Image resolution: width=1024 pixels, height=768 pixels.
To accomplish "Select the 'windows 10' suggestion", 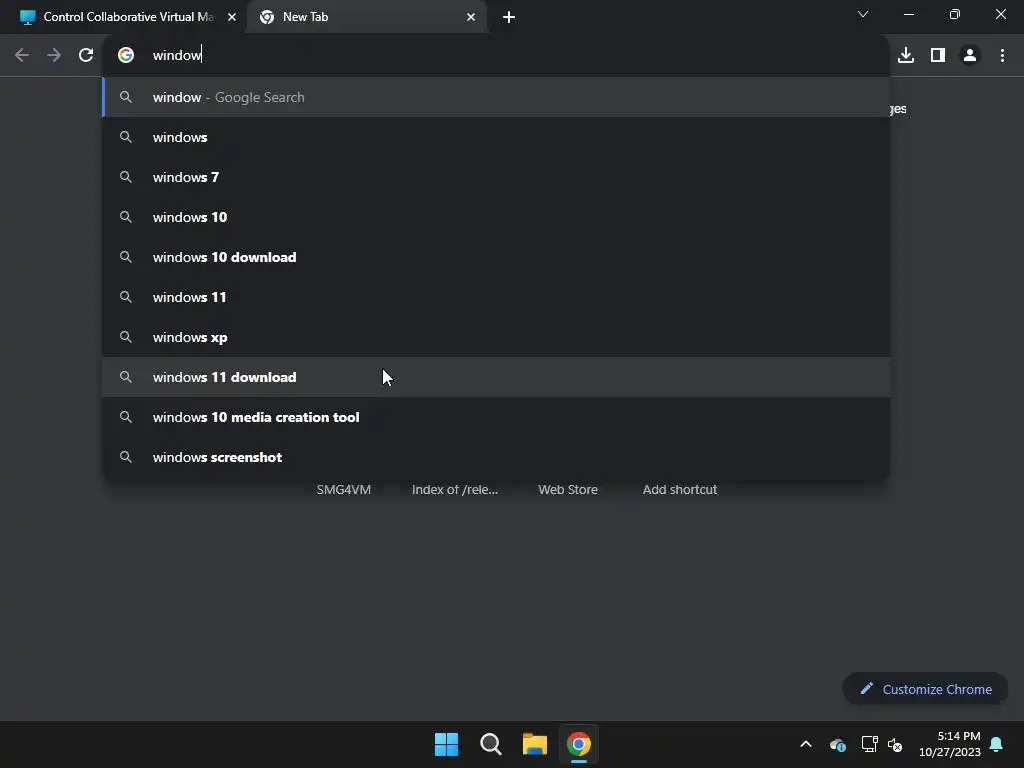I will (x=496, y=217).
